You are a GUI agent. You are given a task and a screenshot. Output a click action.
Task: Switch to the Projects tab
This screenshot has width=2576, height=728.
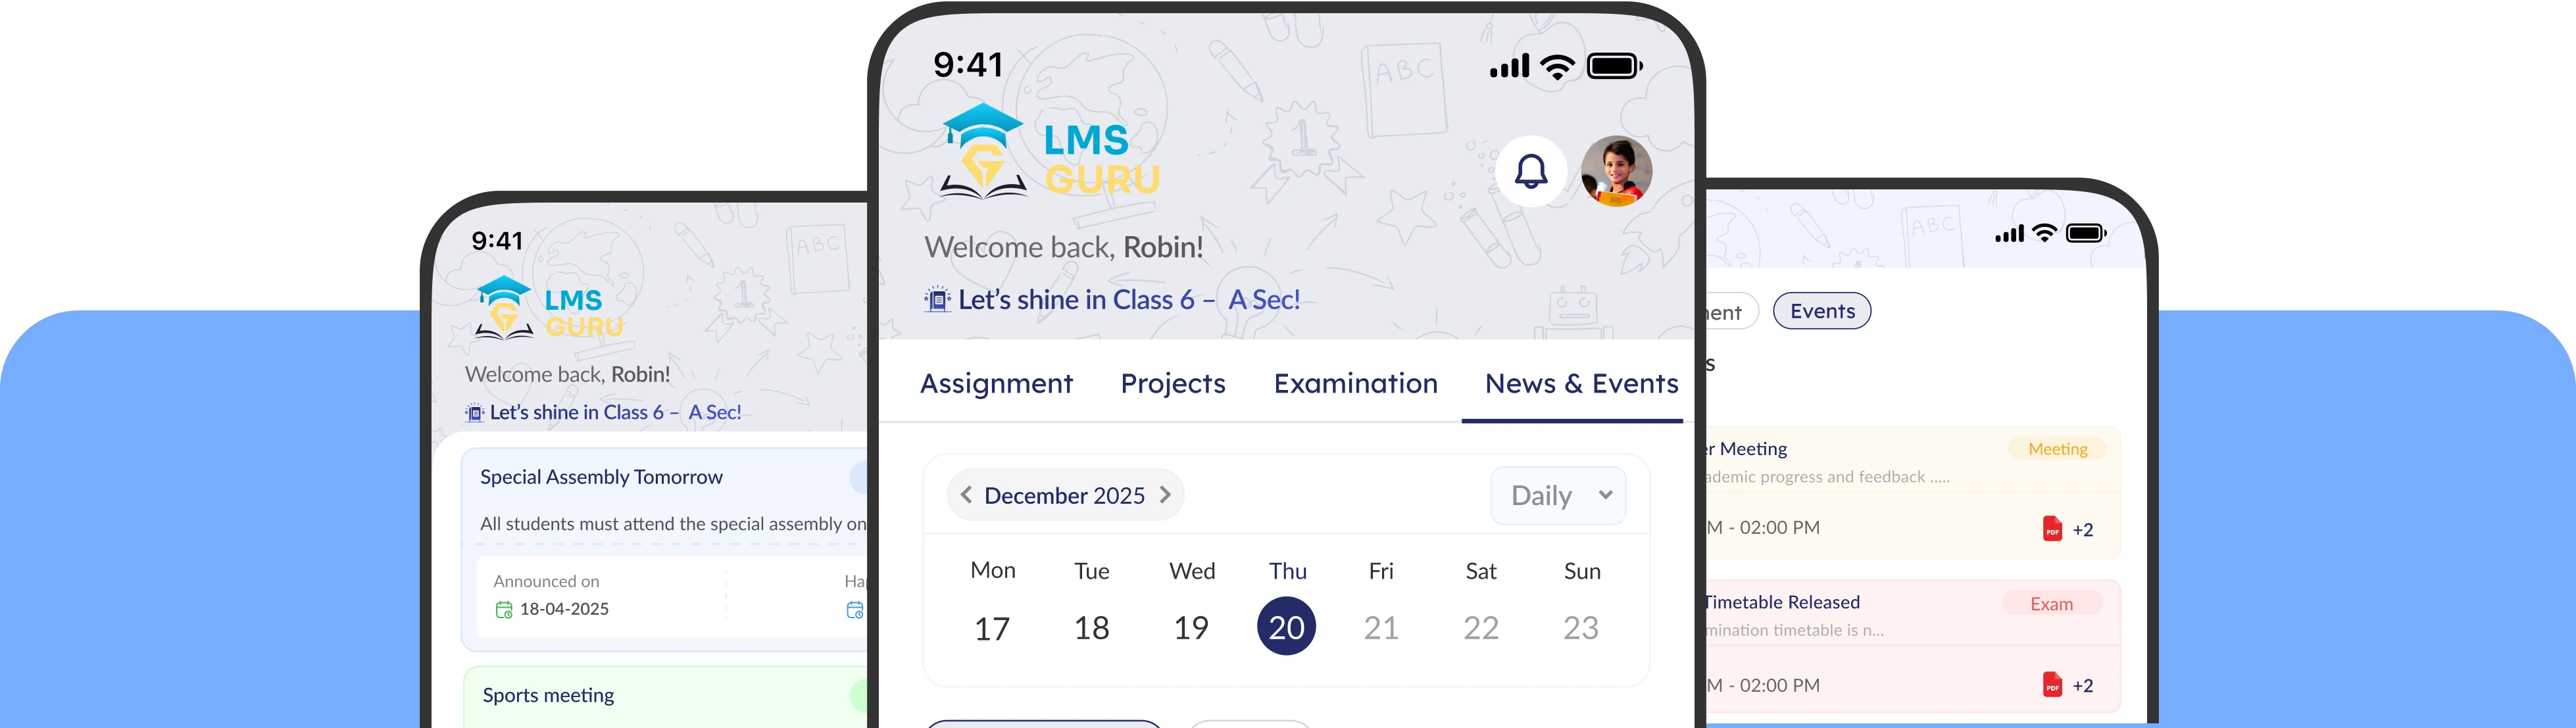(1173, 383)
